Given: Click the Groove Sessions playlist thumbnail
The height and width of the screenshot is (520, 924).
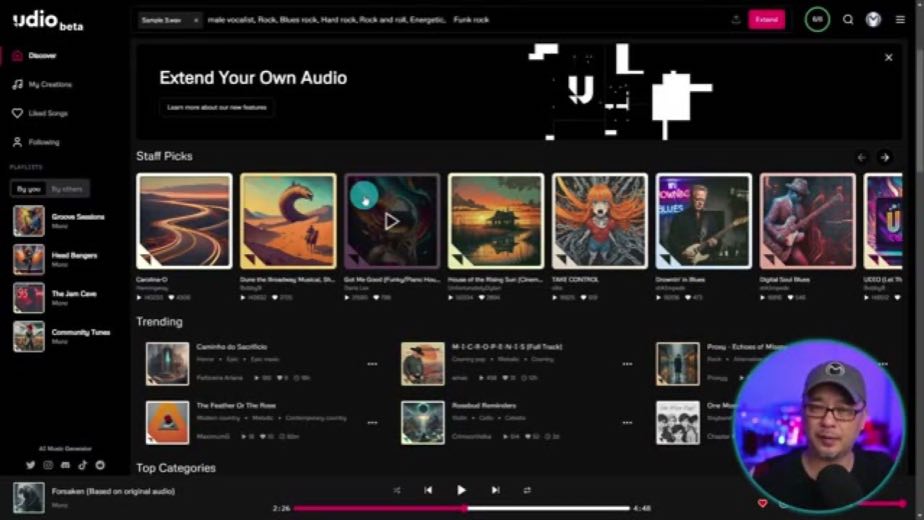Looking at the screenshot, I should coord(29,221).
